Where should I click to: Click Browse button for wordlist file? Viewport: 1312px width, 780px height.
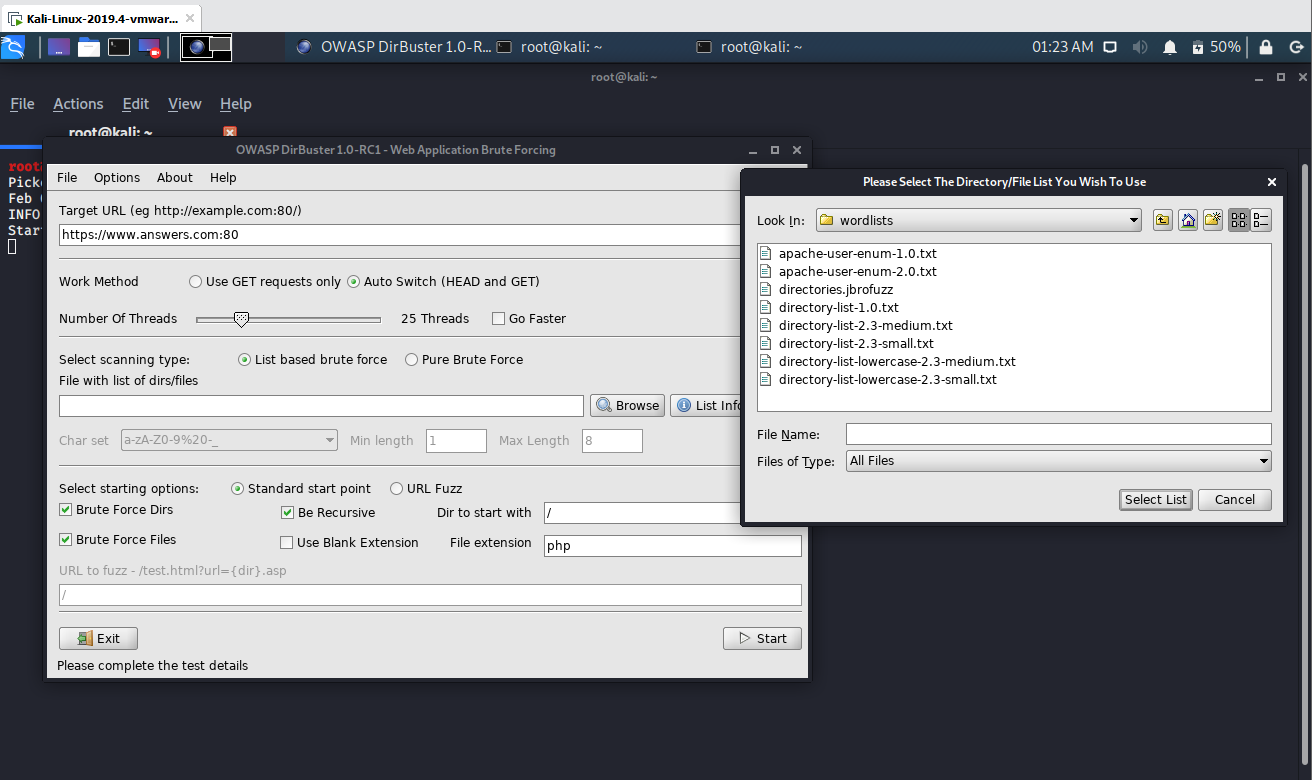click(x=627, y=406)
